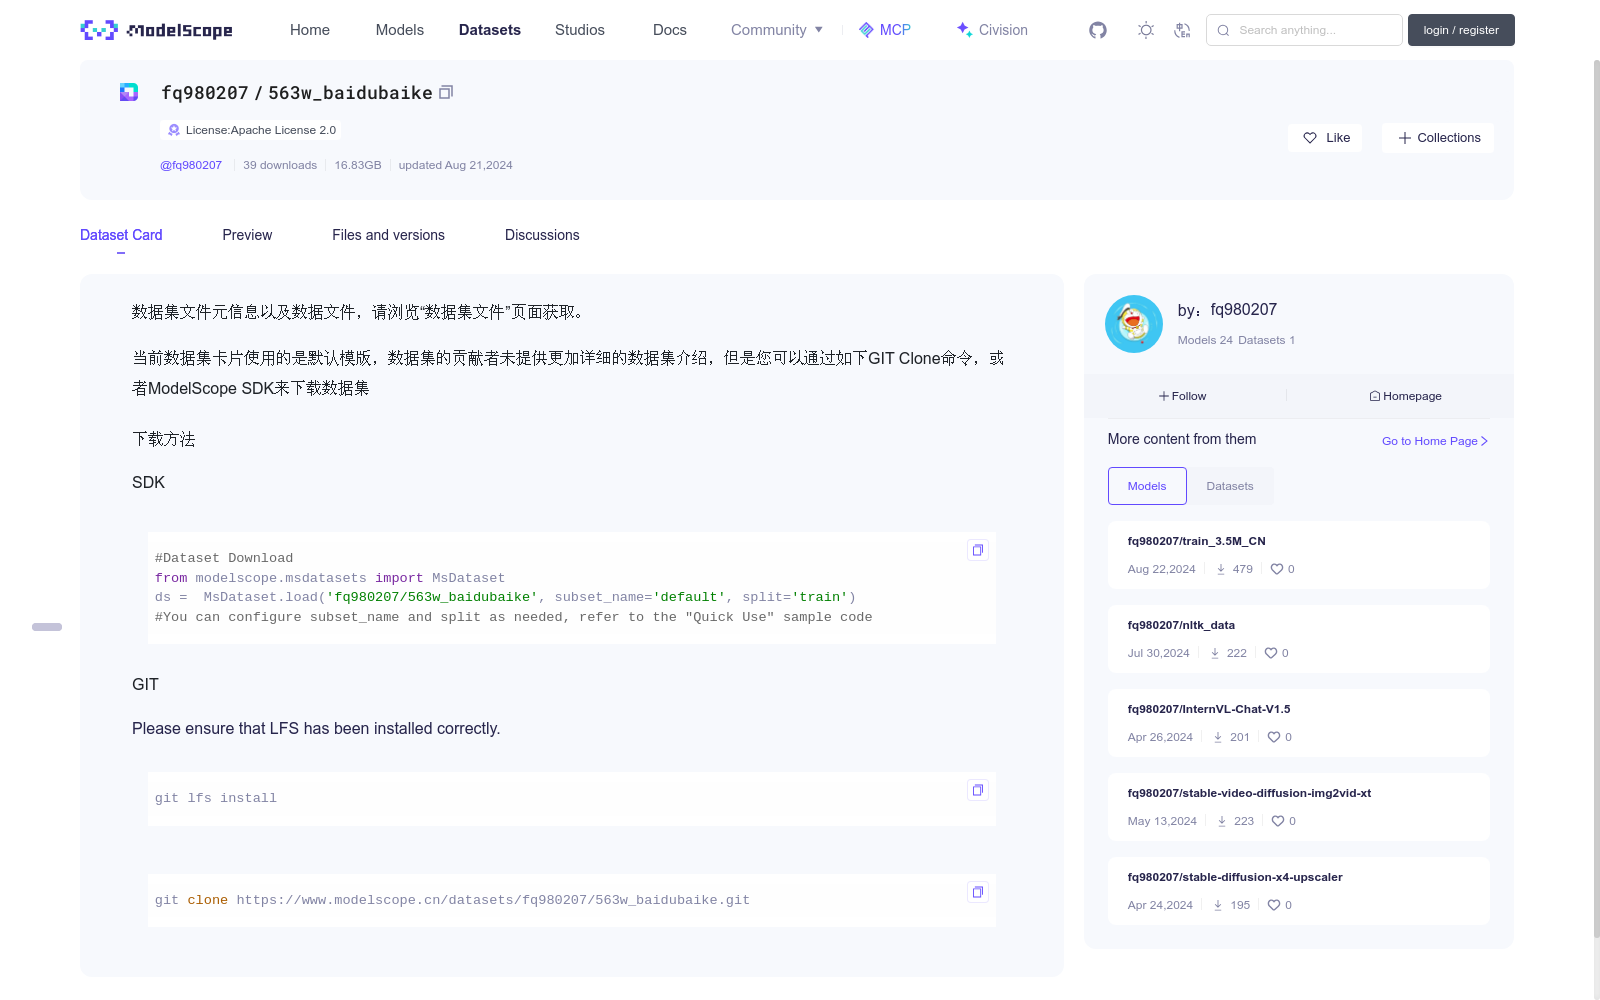The height and width of the screenshot is (1000, 1600).
Task: Click the dataset avatar icon near title
Action: click(129, 92)
